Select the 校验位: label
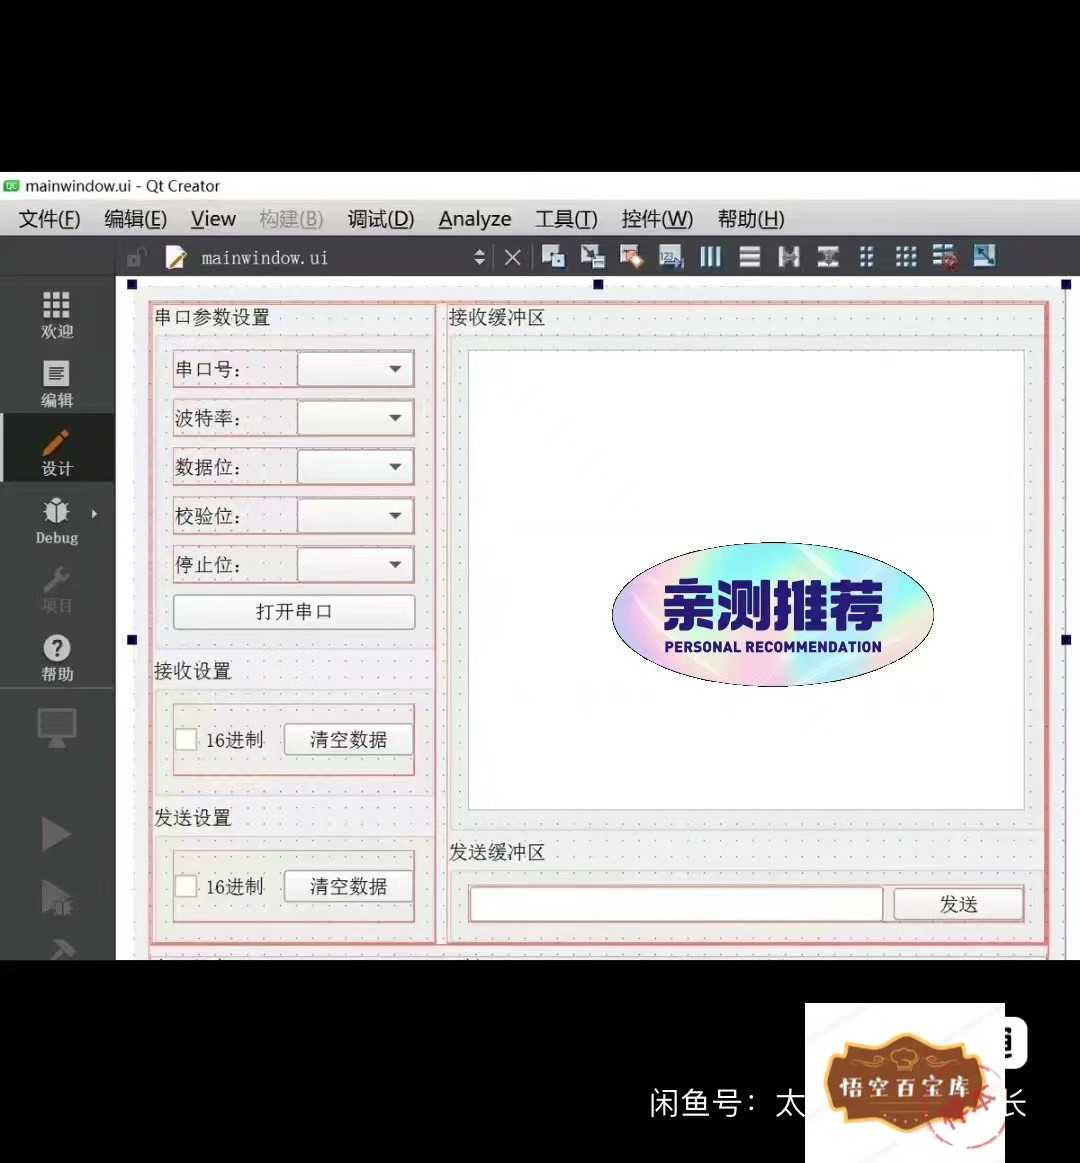The width and height of the screenshot is (1080, 1163). coord(208,516)
